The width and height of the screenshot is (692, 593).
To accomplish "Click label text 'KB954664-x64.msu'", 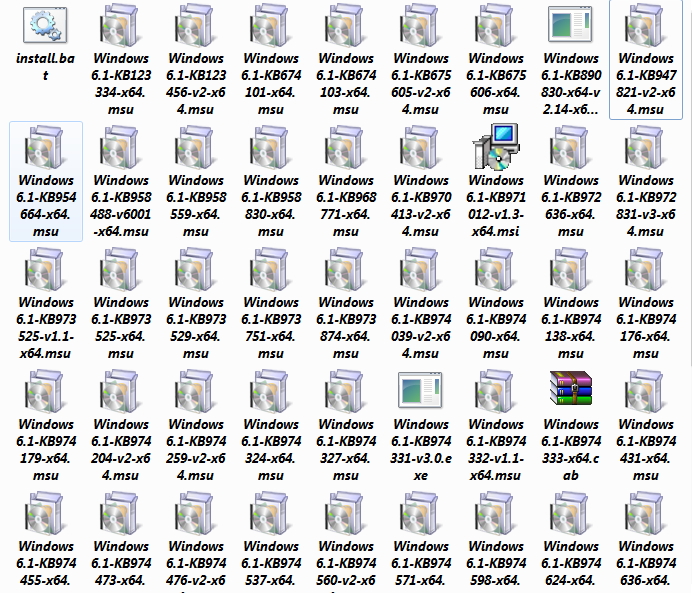I will 45,214.
